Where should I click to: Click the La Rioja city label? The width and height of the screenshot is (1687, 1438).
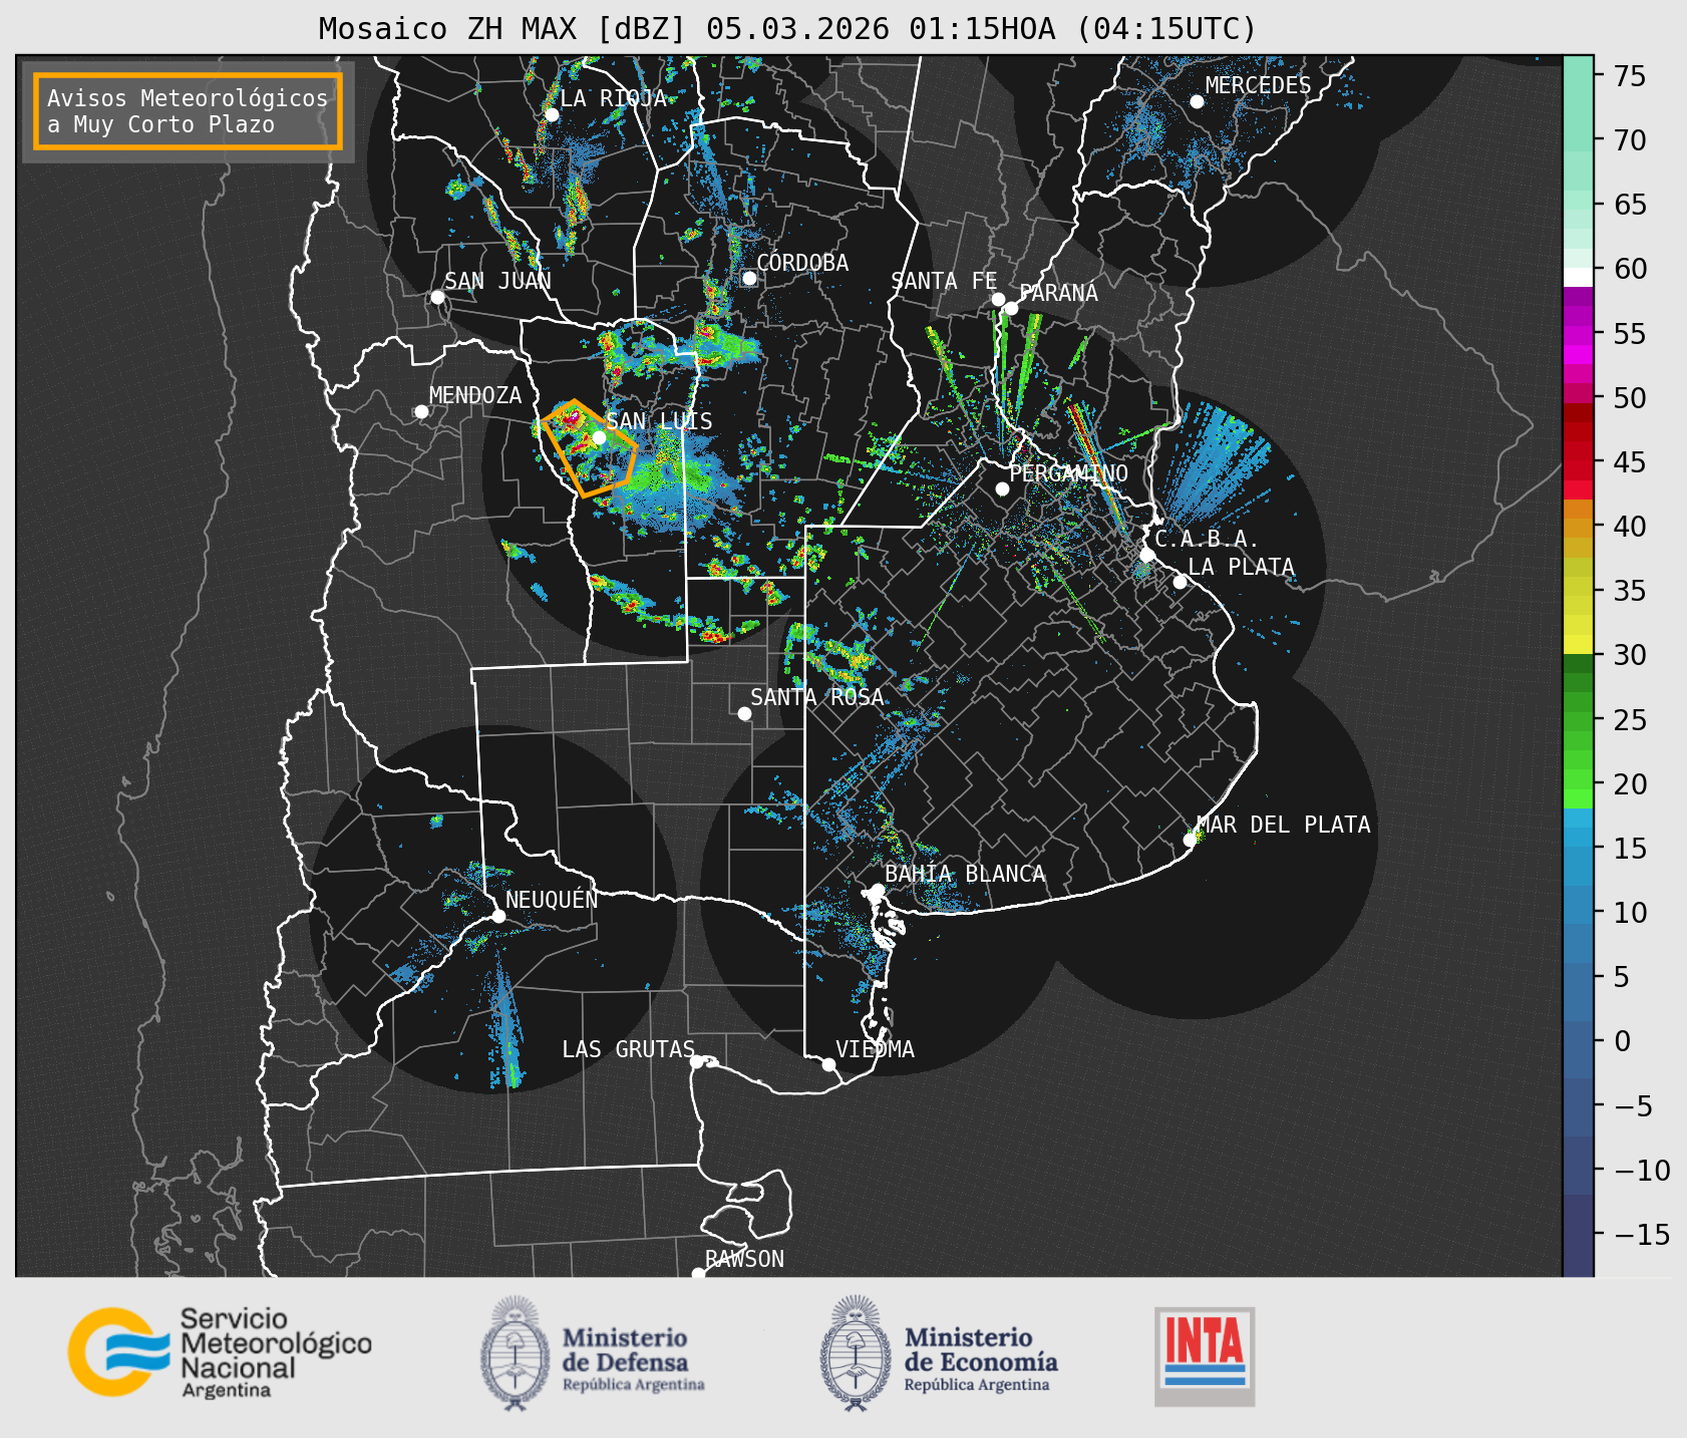pos(613,98)
